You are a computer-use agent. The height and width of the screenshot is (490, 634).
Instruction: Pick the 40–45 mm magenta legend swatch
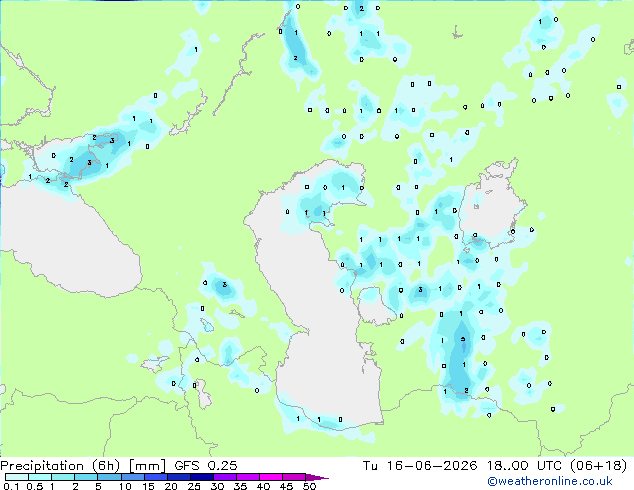pyautogui.click(x=271, y=477)
